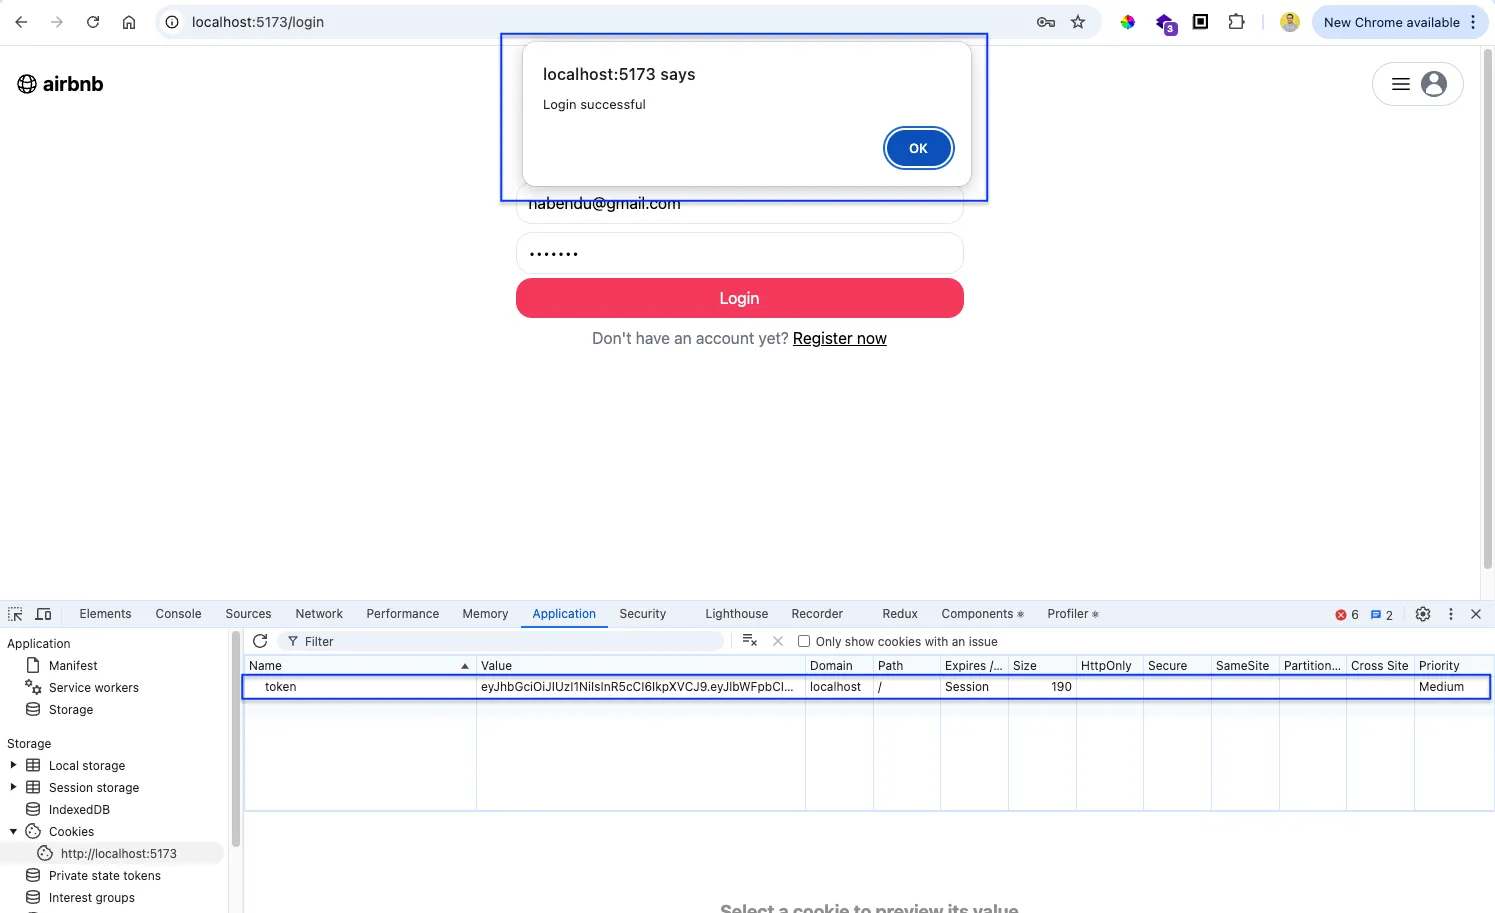Image resolution: width=1495 pixels, height=913 pixels.
Task: Open the colorful extension icon in toolbar
Action: [1128, 22]
